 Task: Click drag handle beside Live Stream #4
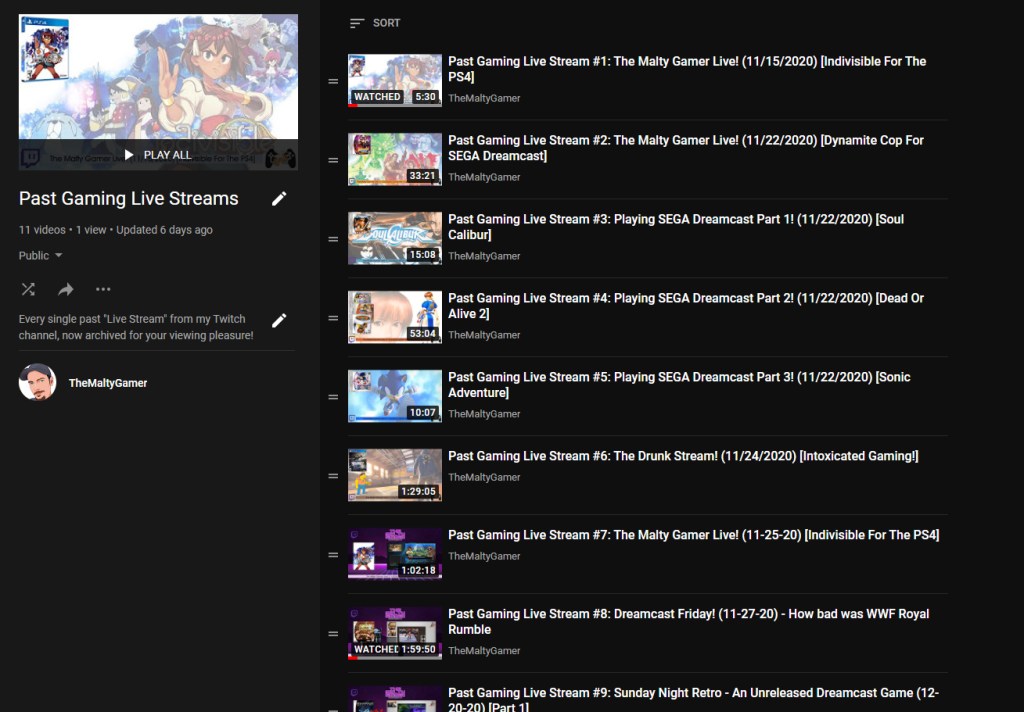coord(333,318)
